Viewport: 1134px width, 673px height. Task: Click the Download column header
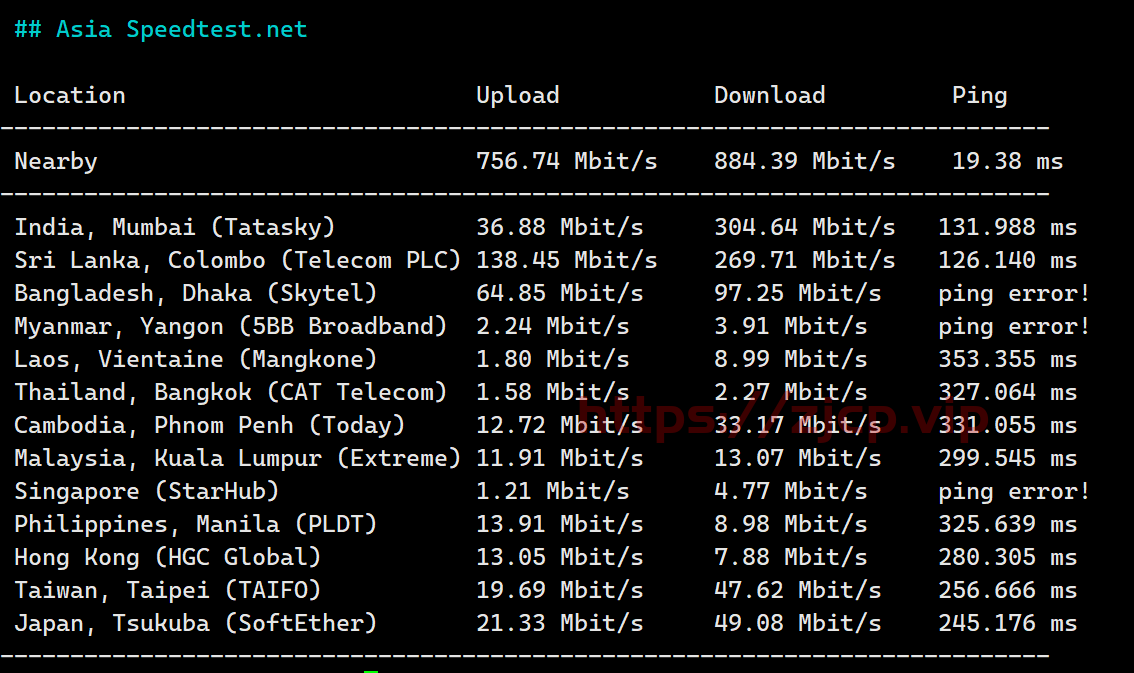click(x=770, y=95)
